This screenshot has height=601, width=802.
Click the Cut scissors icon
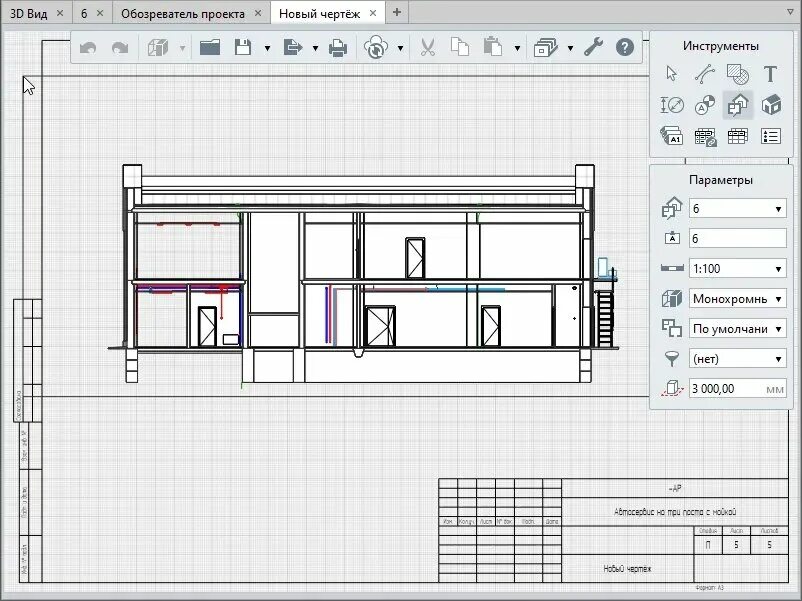point(428,48)
